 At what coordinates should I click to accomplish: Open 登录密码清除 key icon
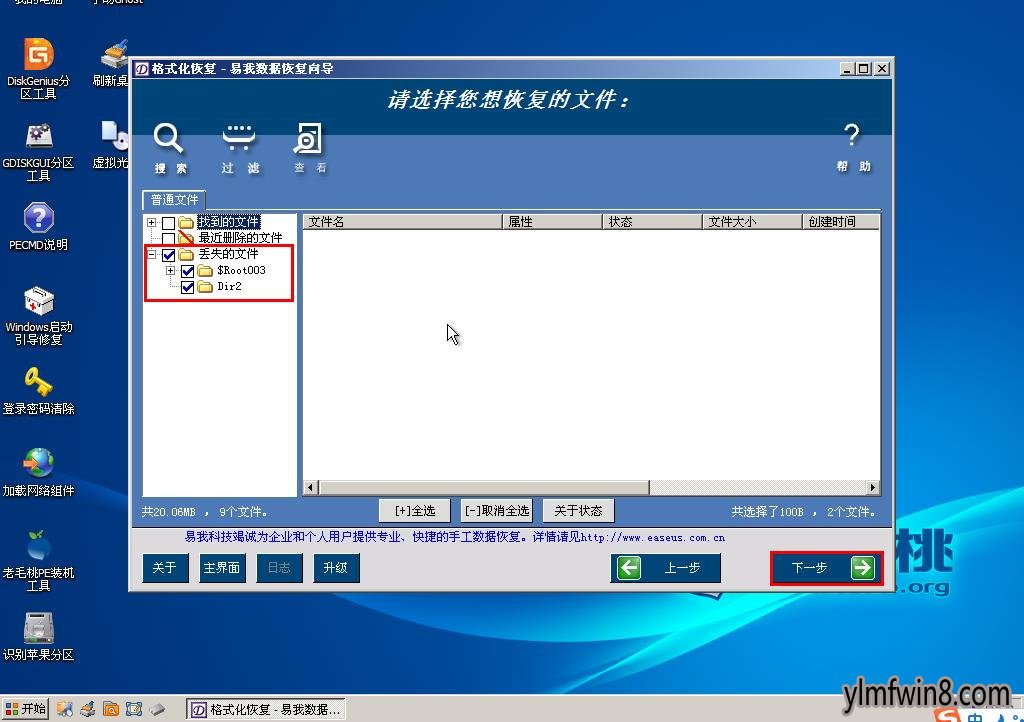[x=39, y=391]
